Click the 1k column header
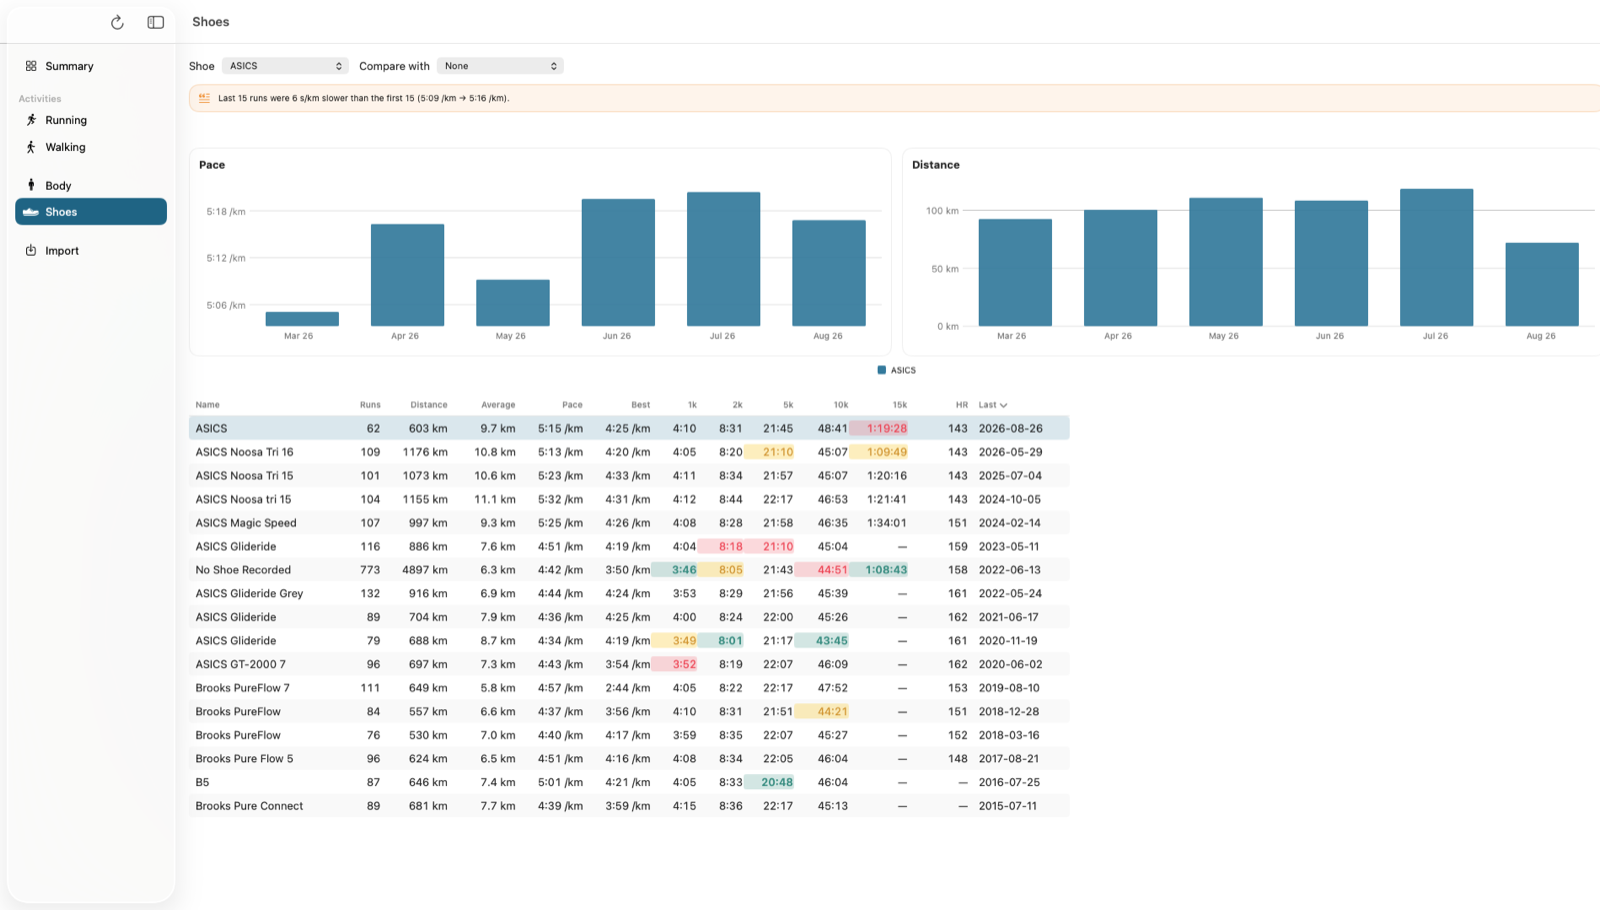This screenshot has height=910, width=1600. pos(692,405)
